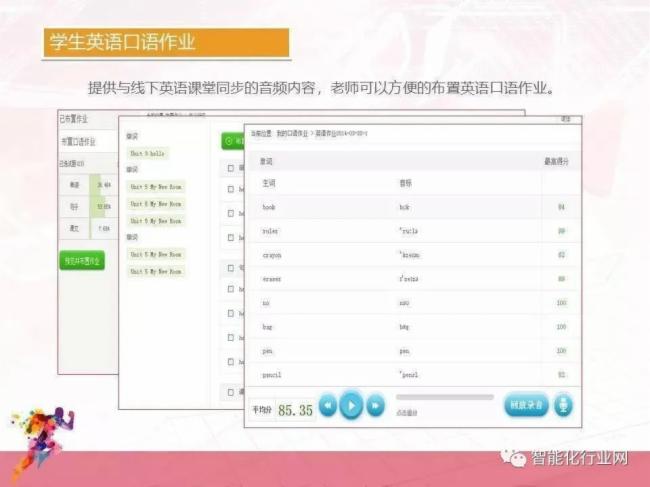Select the 已布置作业 tab

pyautogui.click(x=74, y=119)
